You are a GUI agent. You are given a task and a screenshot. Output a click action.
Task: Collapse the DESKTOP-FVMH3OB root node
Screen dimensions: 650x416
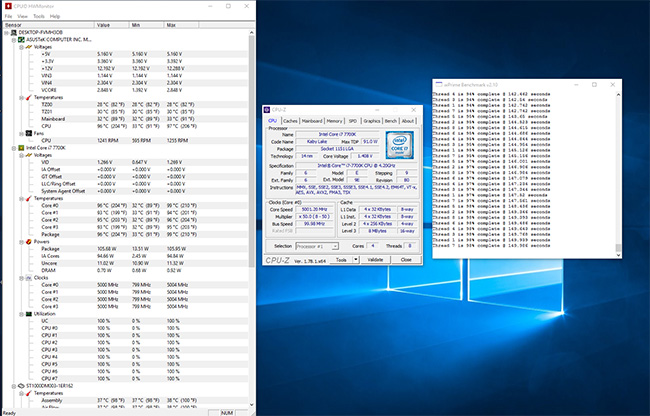[x=6, y=32]
